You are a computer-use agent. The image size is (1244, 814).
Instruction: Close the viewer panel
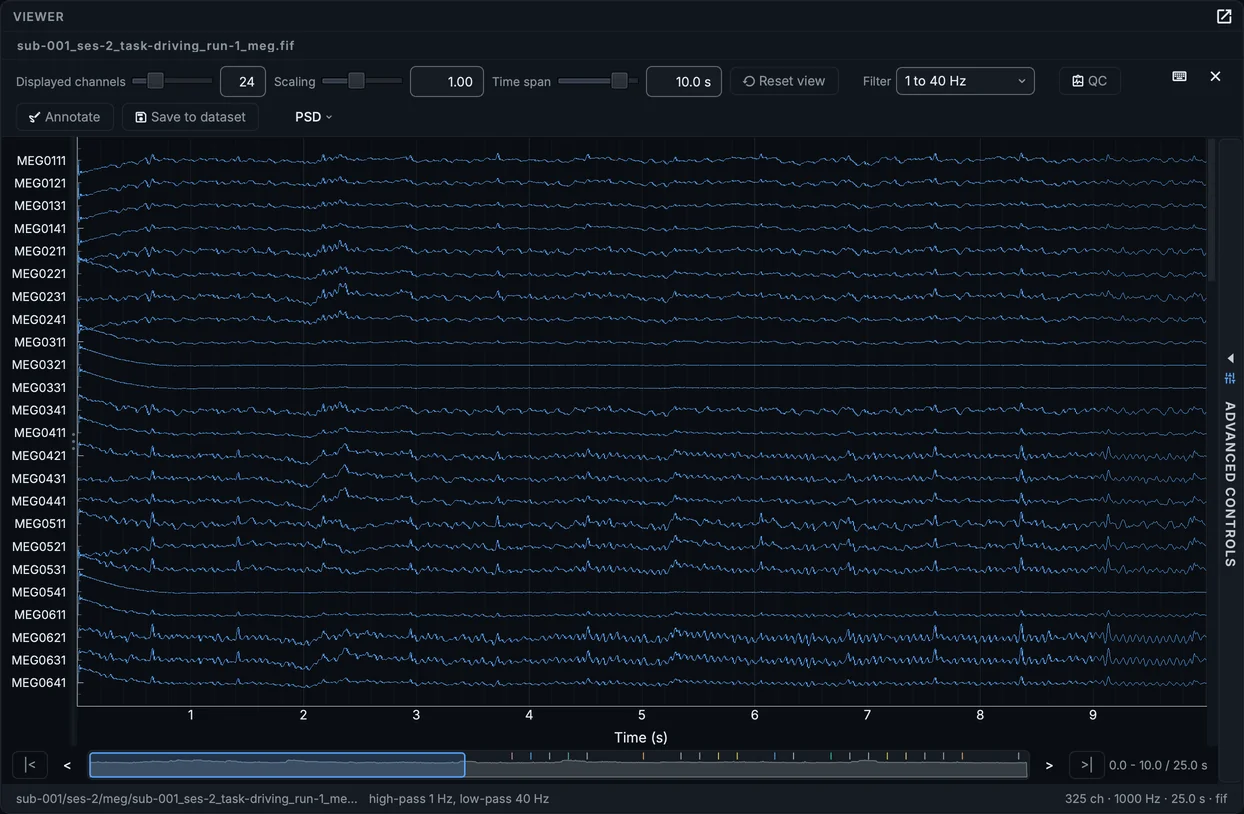coord(1215,76)
